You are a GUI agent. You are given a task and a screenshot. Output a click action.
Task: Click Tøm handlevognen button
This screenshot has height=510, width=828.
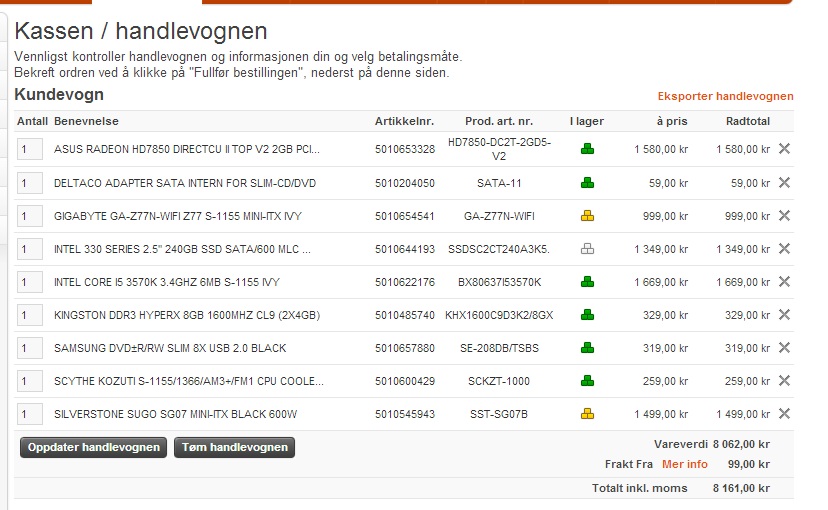[x=234, y=447]
